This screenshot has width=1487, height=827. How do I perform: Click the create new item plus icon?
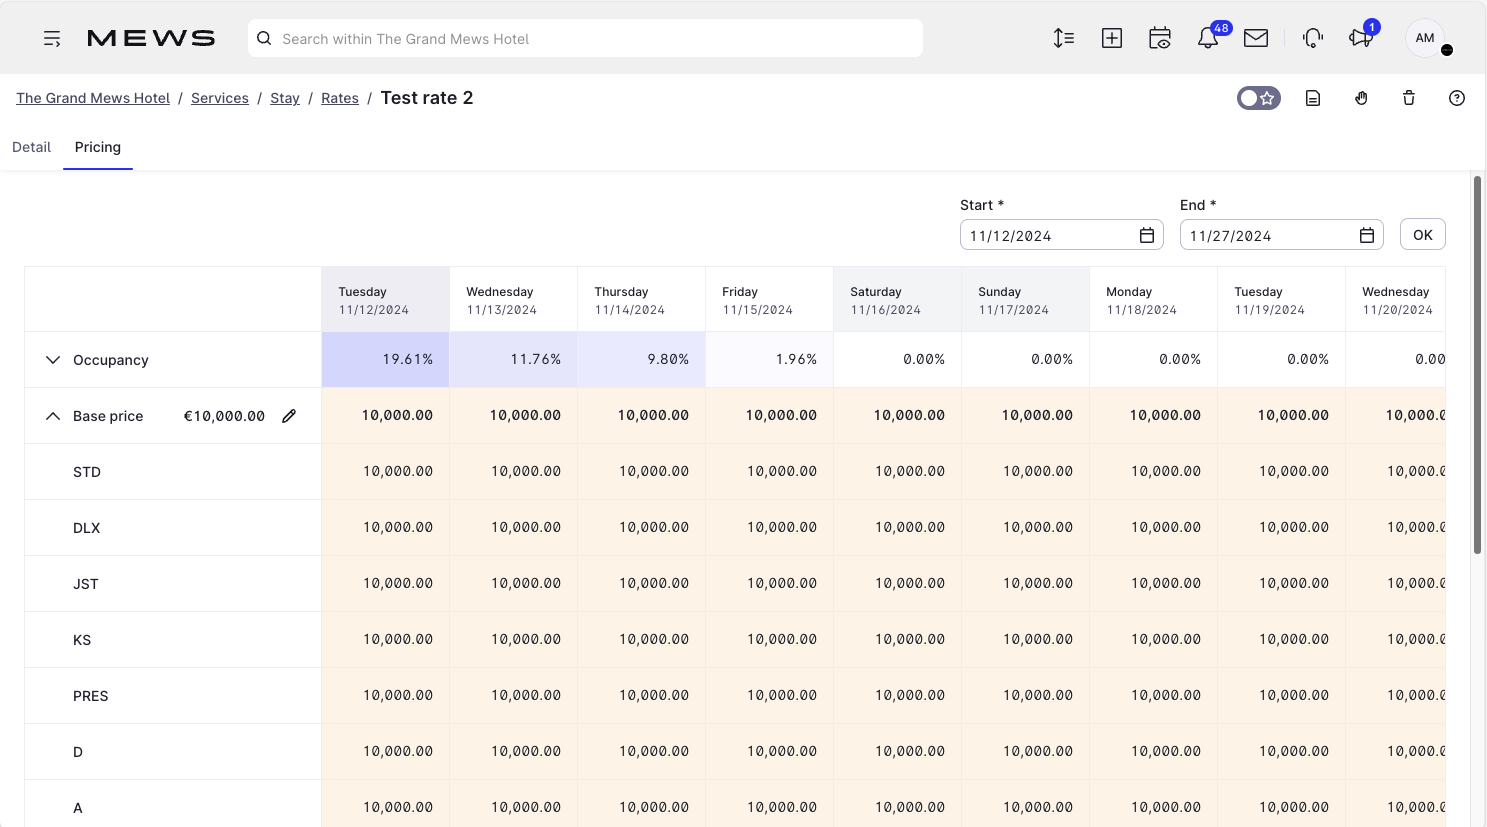(x=1111, y=38)
